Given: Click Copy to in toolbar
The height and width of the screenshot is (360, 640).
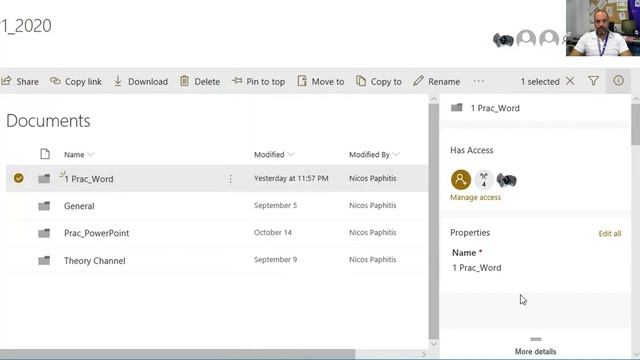Looking at the screenshot, I should 379,81.
